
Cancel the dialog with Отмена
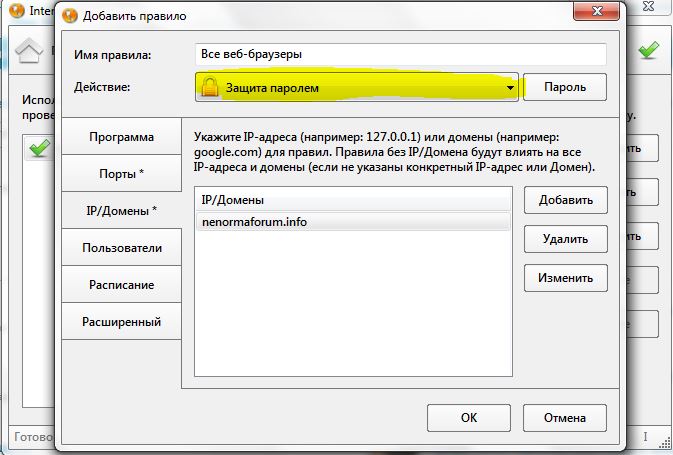[x=565, y=418]
